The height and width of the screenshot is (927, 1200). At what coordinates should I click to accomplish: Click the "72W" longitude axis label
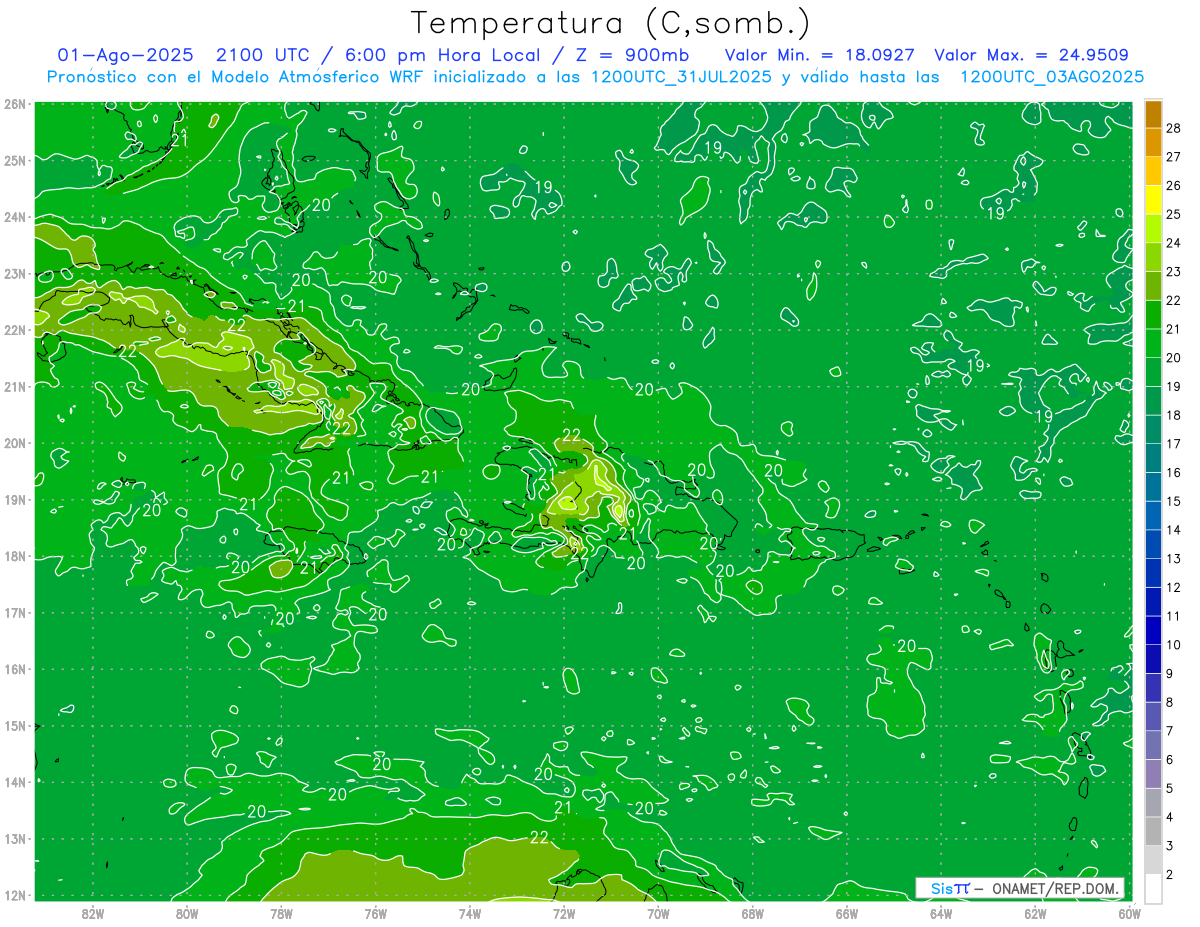[564, 913]
